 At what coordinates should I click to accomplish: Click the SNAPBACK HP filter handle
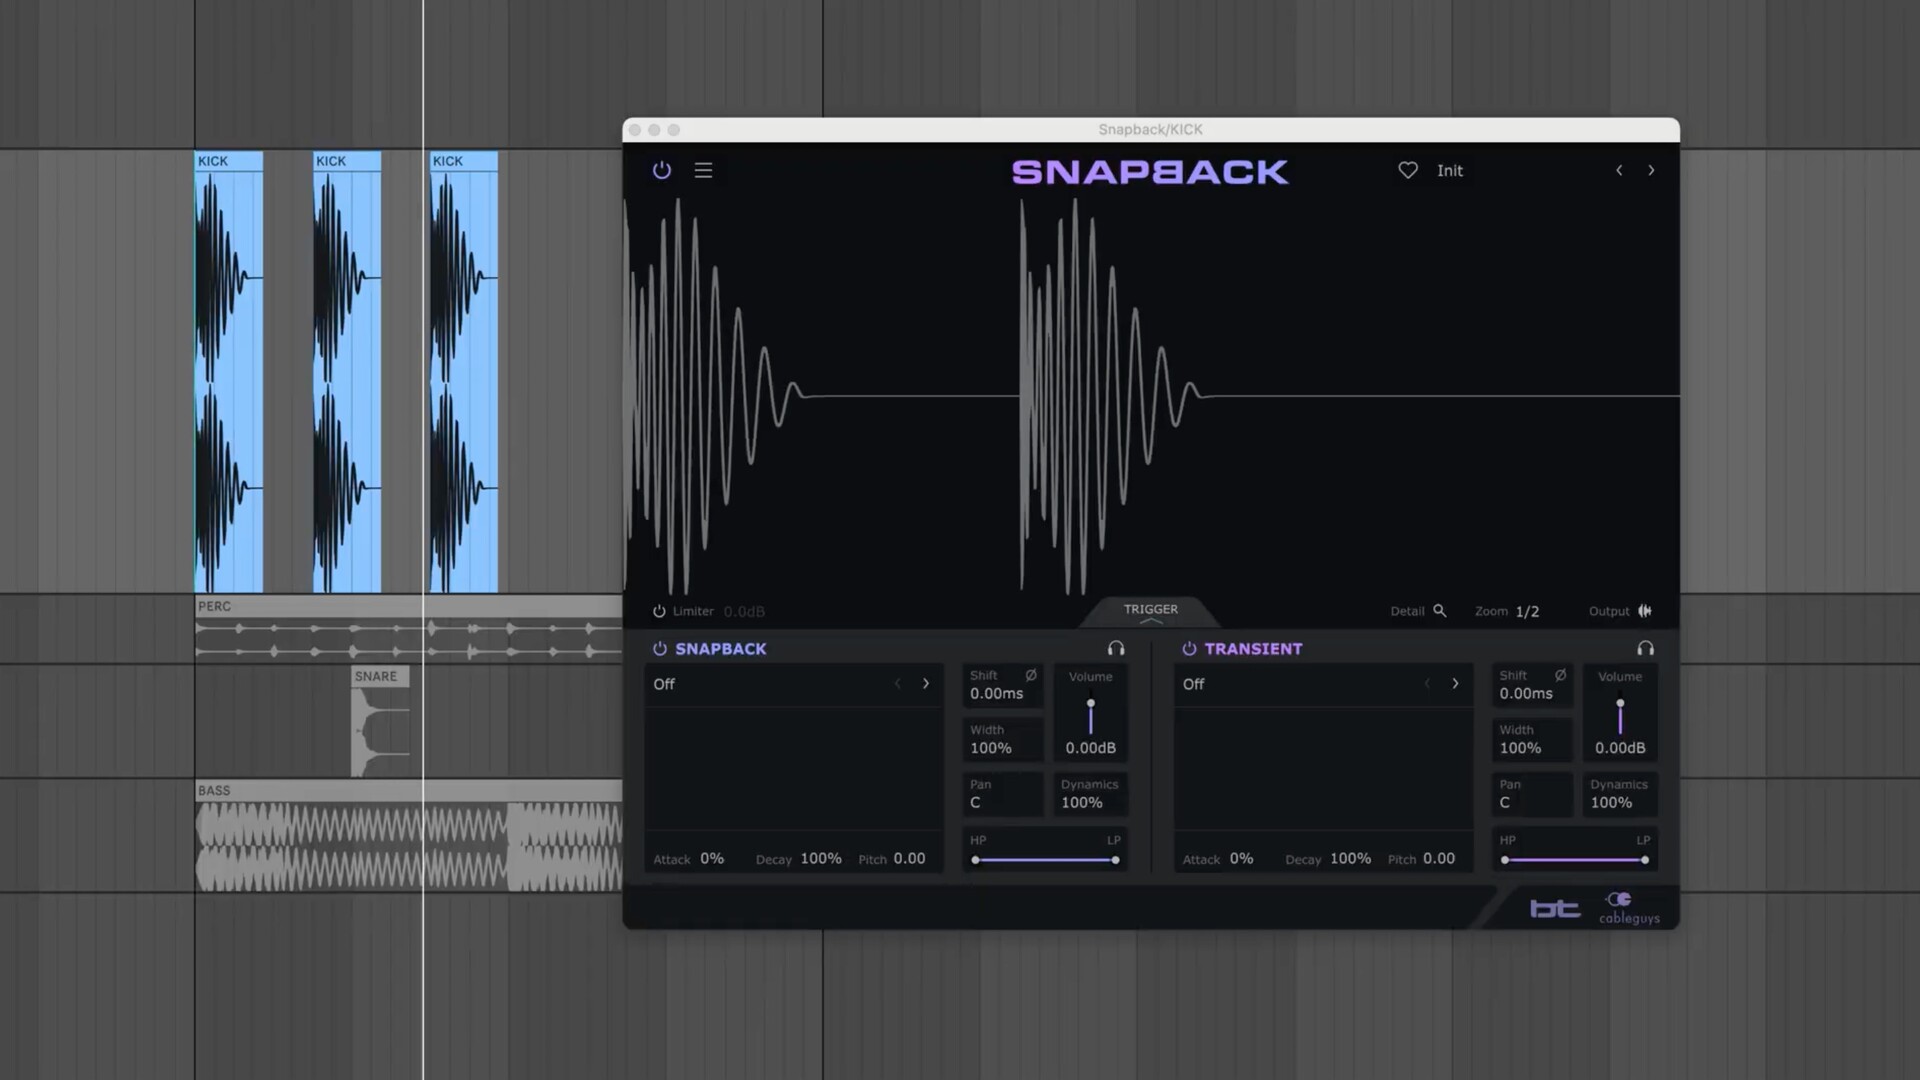975,860
